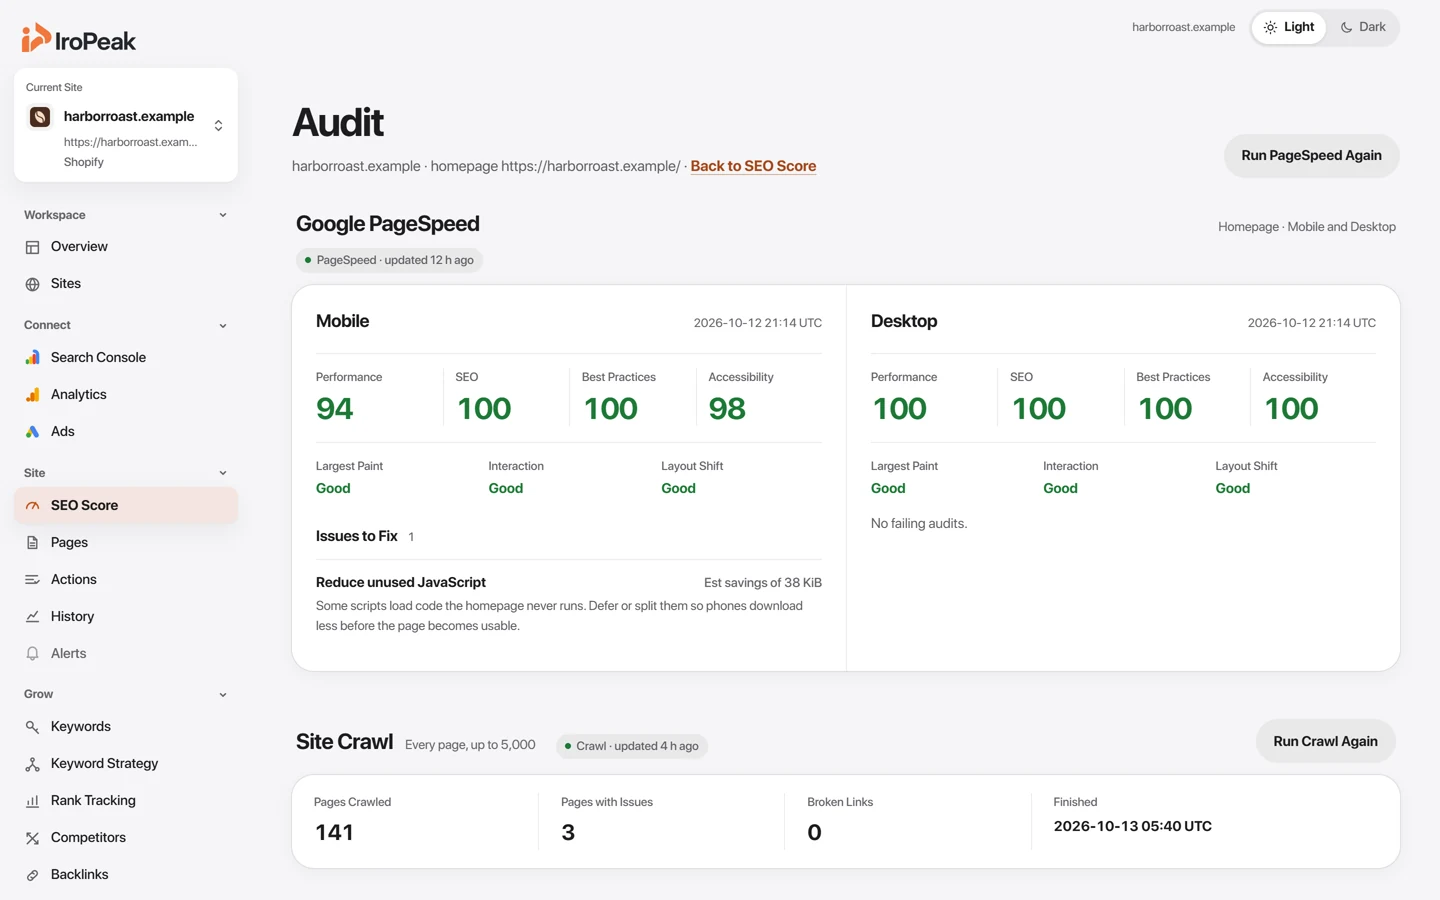Click the Actions list icon

tap(32, 580)
